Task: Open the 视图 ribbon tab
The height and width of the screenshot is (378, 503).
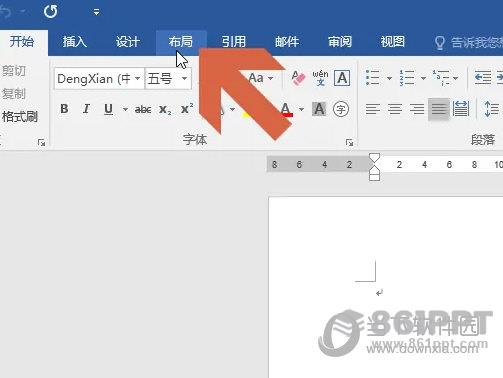Action: pyautogui.click(x=393, y=42)
